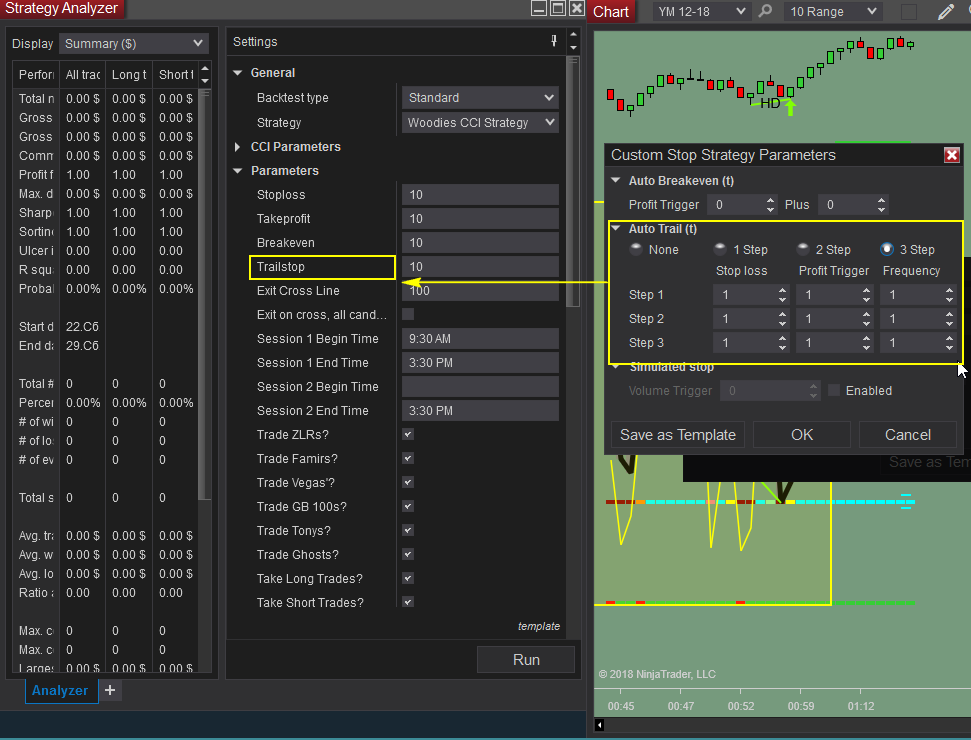The image size is (971, 740).
Task: Open the chart bar-type square icon
Action: [x=908, y=12]
